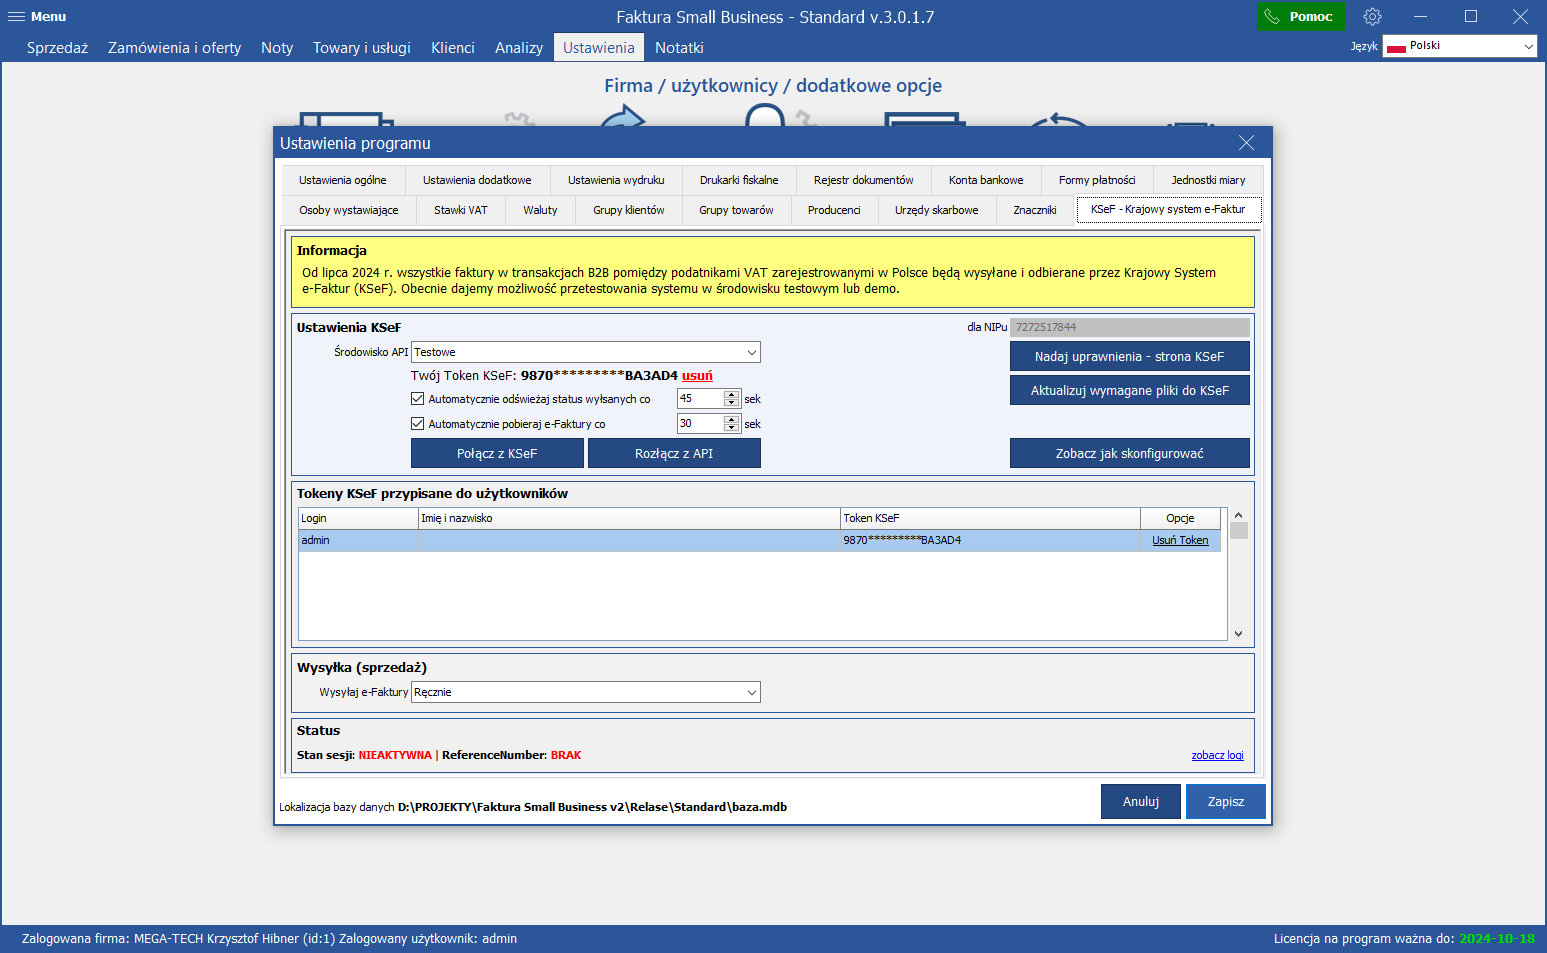Click Zobacz jak skonfigurować button

(x=1129, y=453)
